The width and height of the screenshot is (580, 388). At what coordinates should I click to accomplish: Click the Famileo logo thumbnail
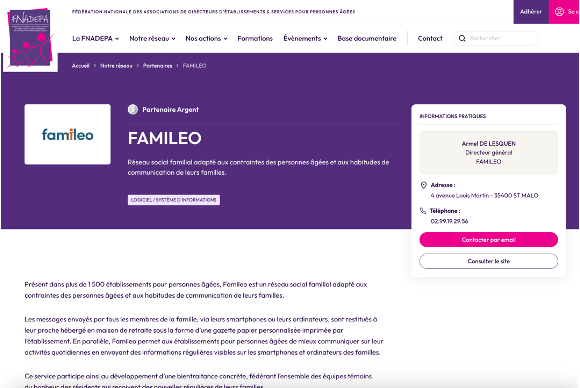pos(67,134)
